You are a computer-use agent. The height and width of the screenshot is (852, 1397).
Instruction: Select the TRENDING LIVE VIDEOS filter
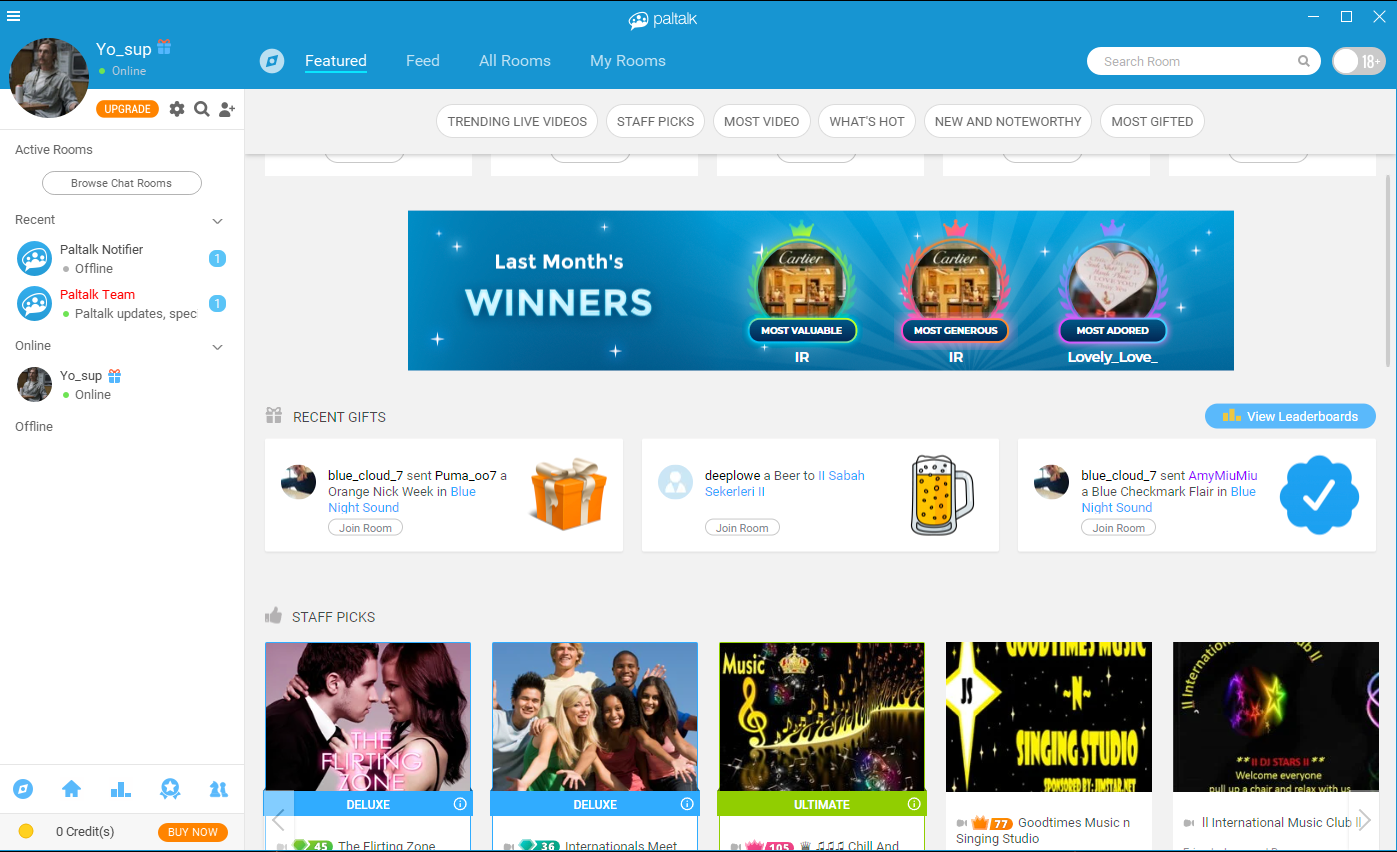tap(517, 121)
